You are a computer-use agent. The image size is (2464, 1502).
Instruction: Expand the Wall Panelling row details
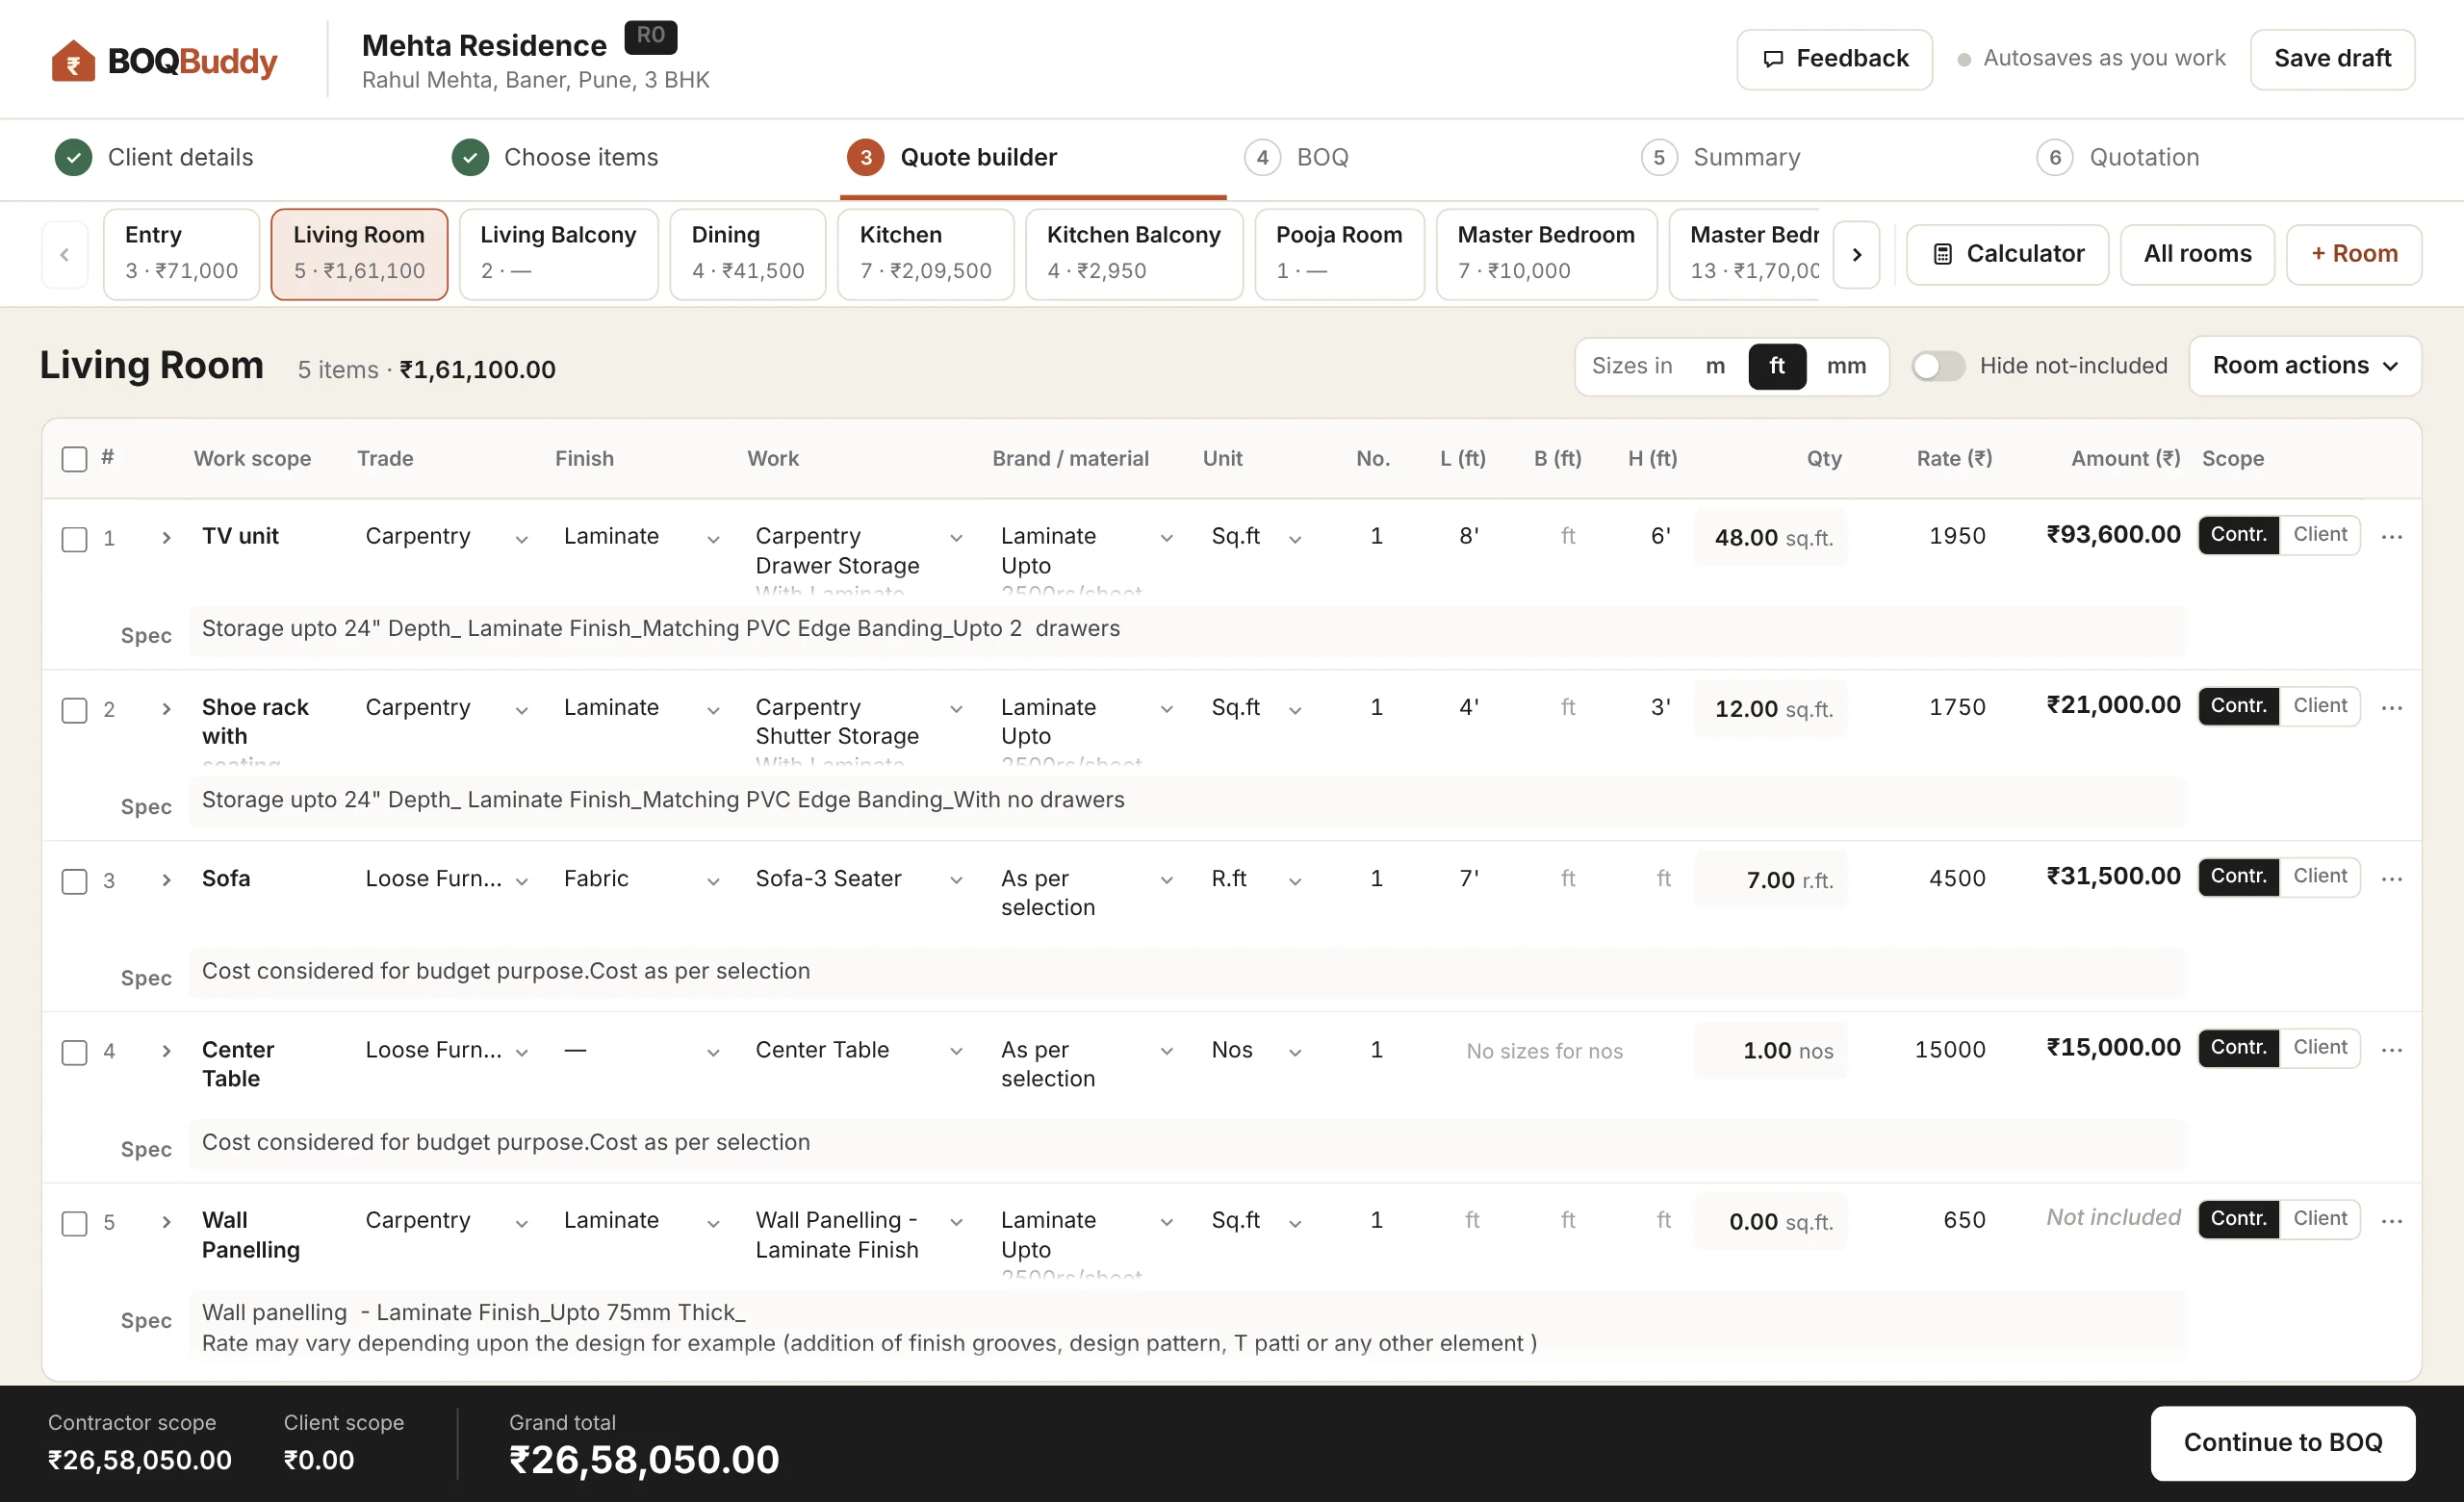pyautogui.click(x=166, y=1222)
